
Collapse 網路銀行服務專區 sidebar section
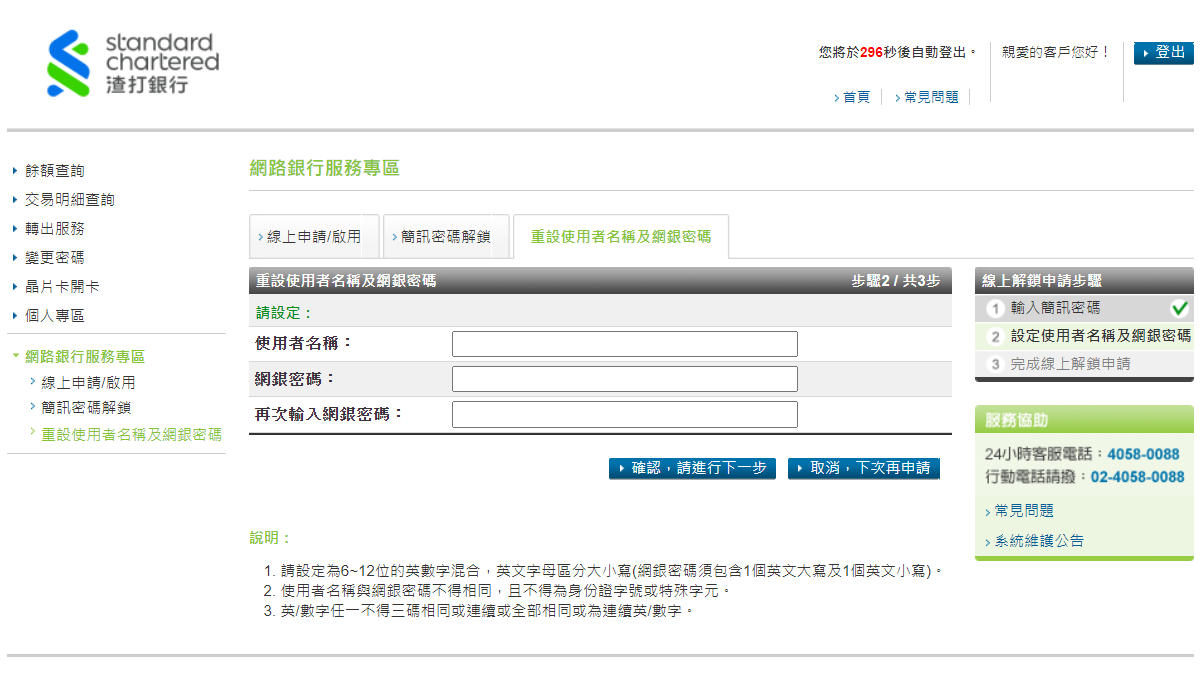click(85, 357)
